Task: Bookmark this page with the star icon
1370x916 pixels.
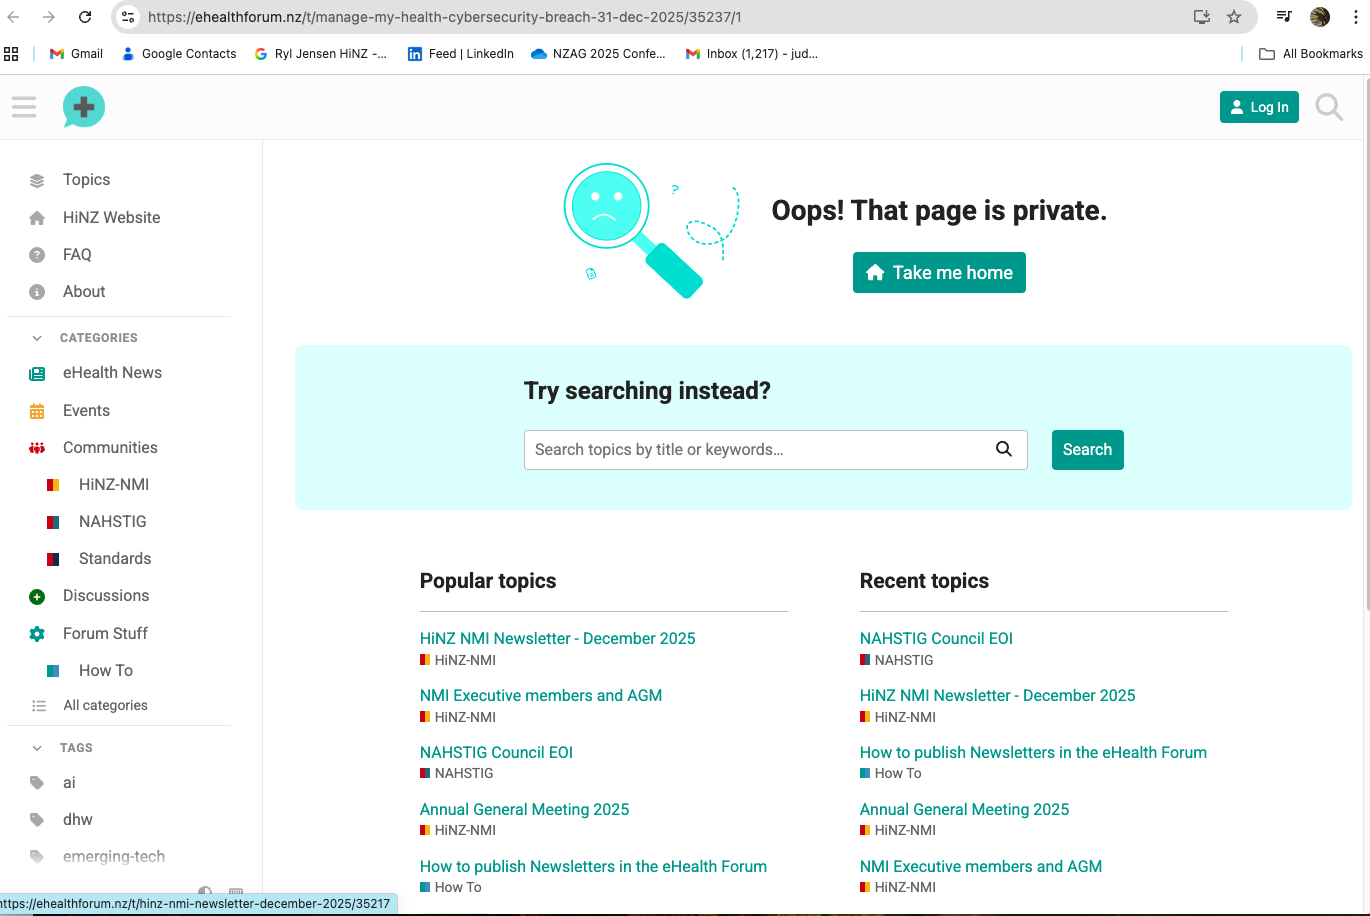Action: (1234, 17)
